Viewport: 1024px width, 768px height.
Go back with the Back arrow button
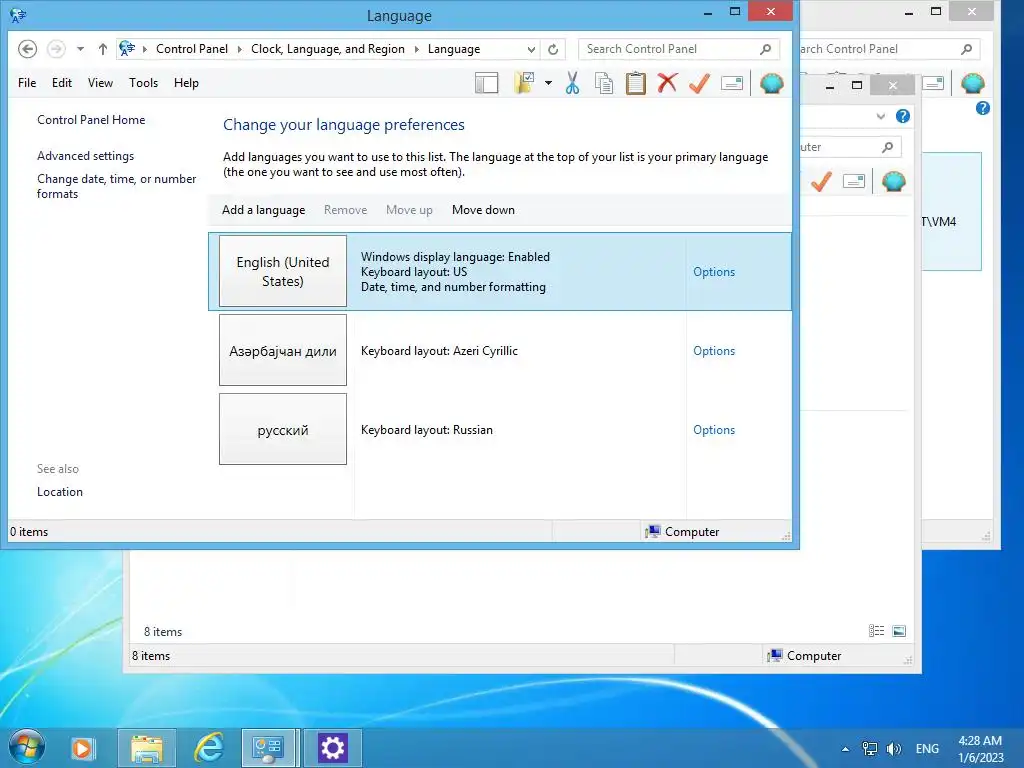27,49
